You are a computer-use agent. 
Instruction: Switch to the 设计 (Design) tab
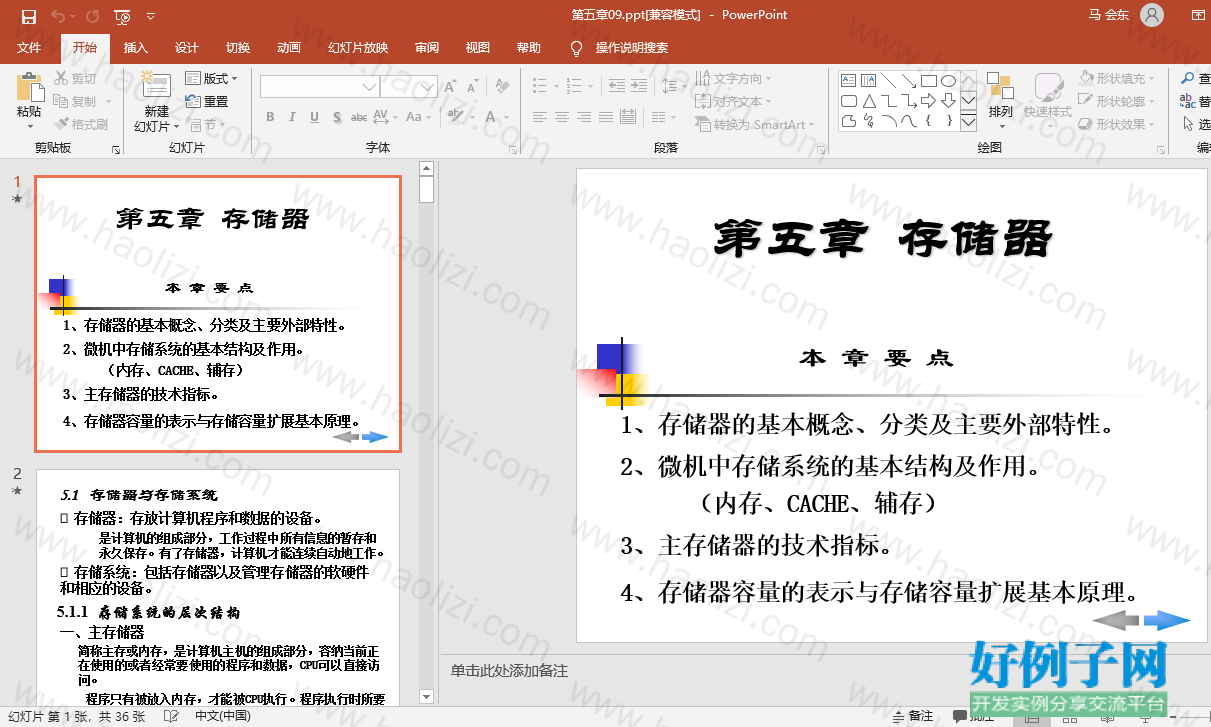[187, 47]
